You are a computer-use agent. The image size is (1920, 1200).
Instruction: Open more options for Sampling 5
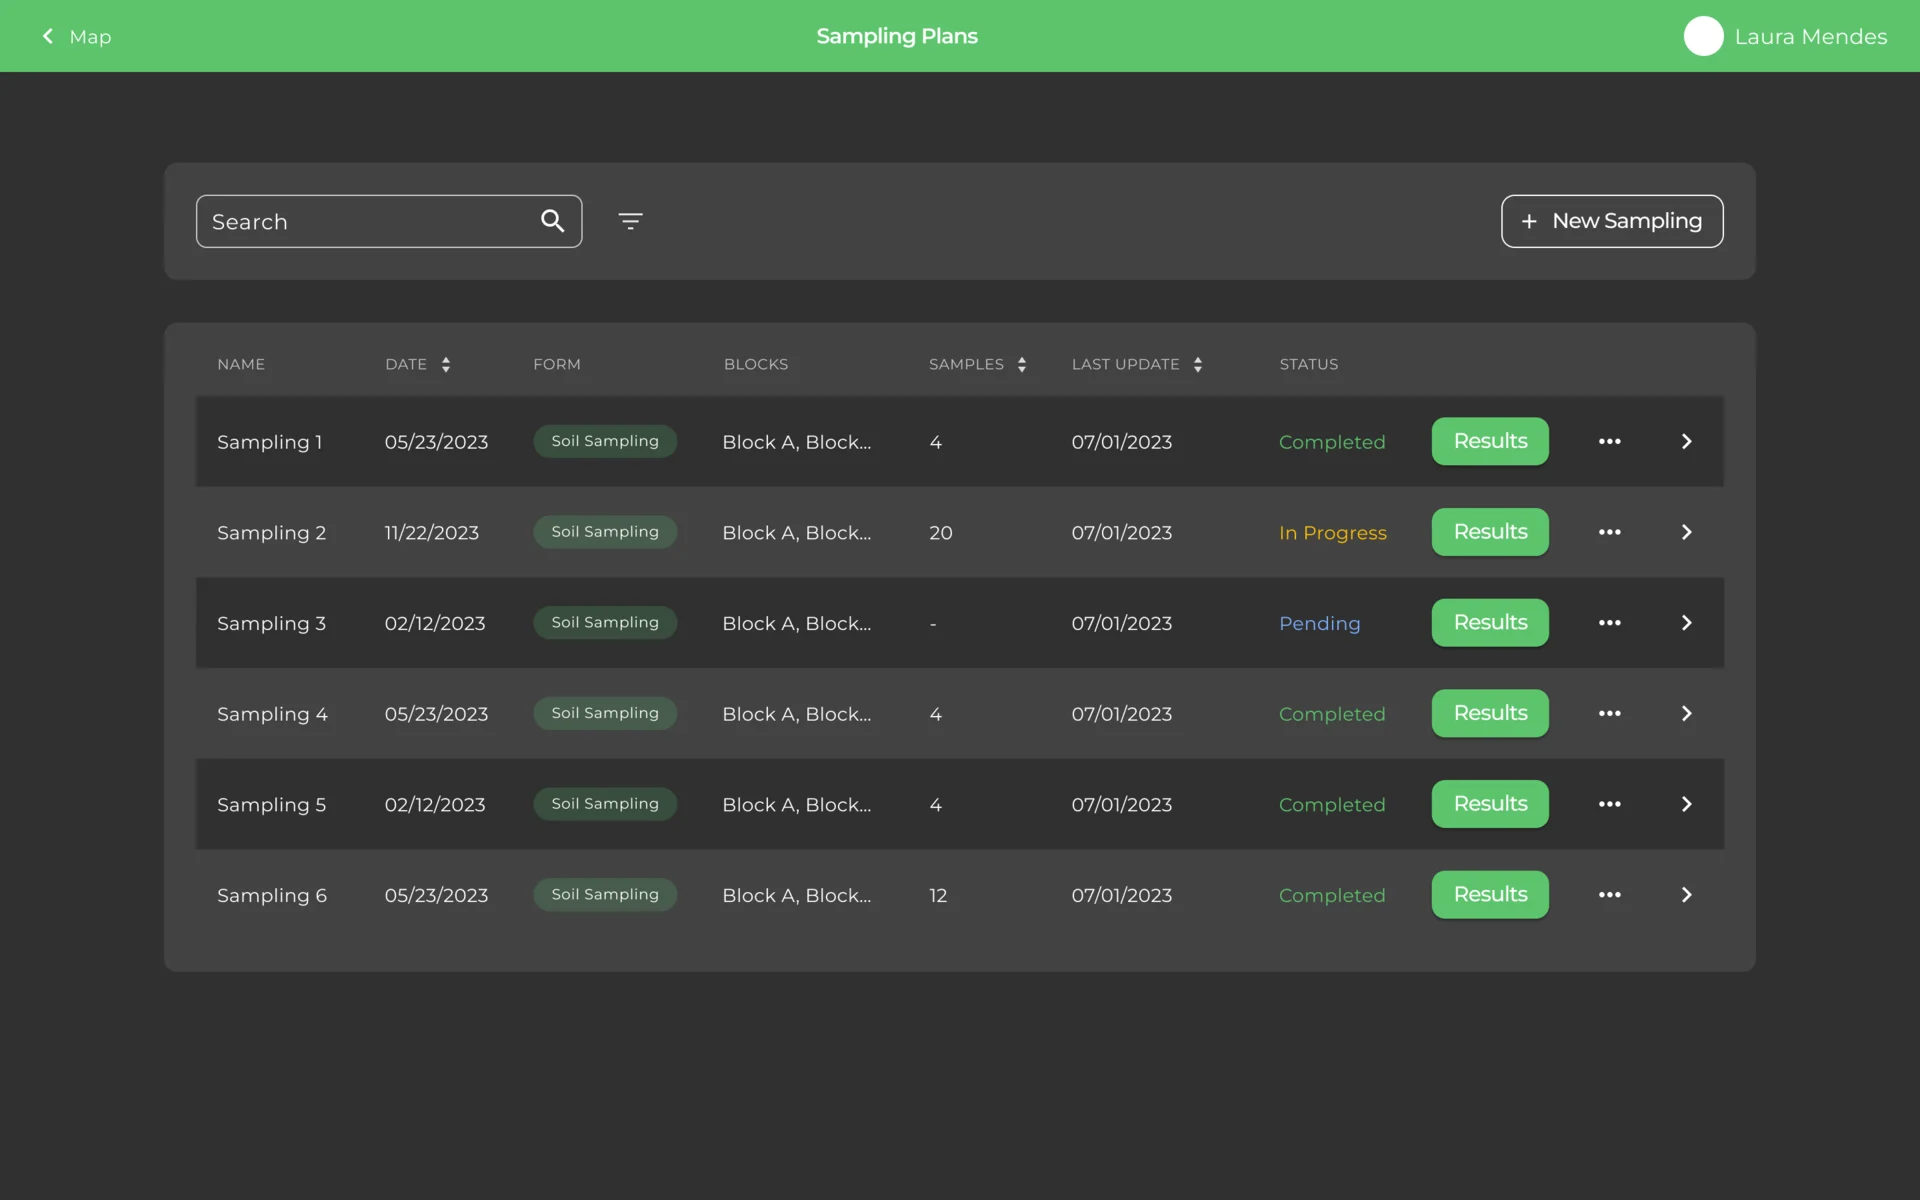1609,804
